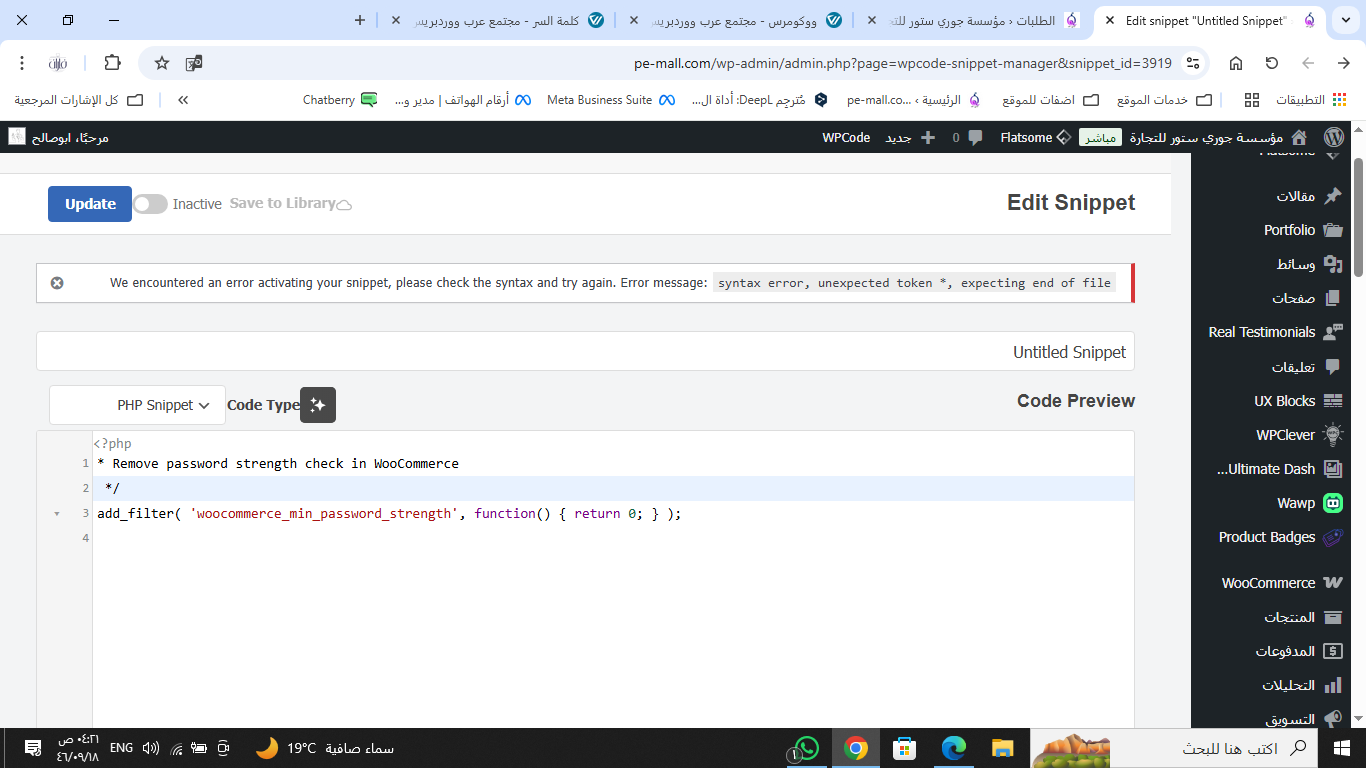Click the Untitled Snippet title field
The image size is (1366, 768).
coord(585,352)
